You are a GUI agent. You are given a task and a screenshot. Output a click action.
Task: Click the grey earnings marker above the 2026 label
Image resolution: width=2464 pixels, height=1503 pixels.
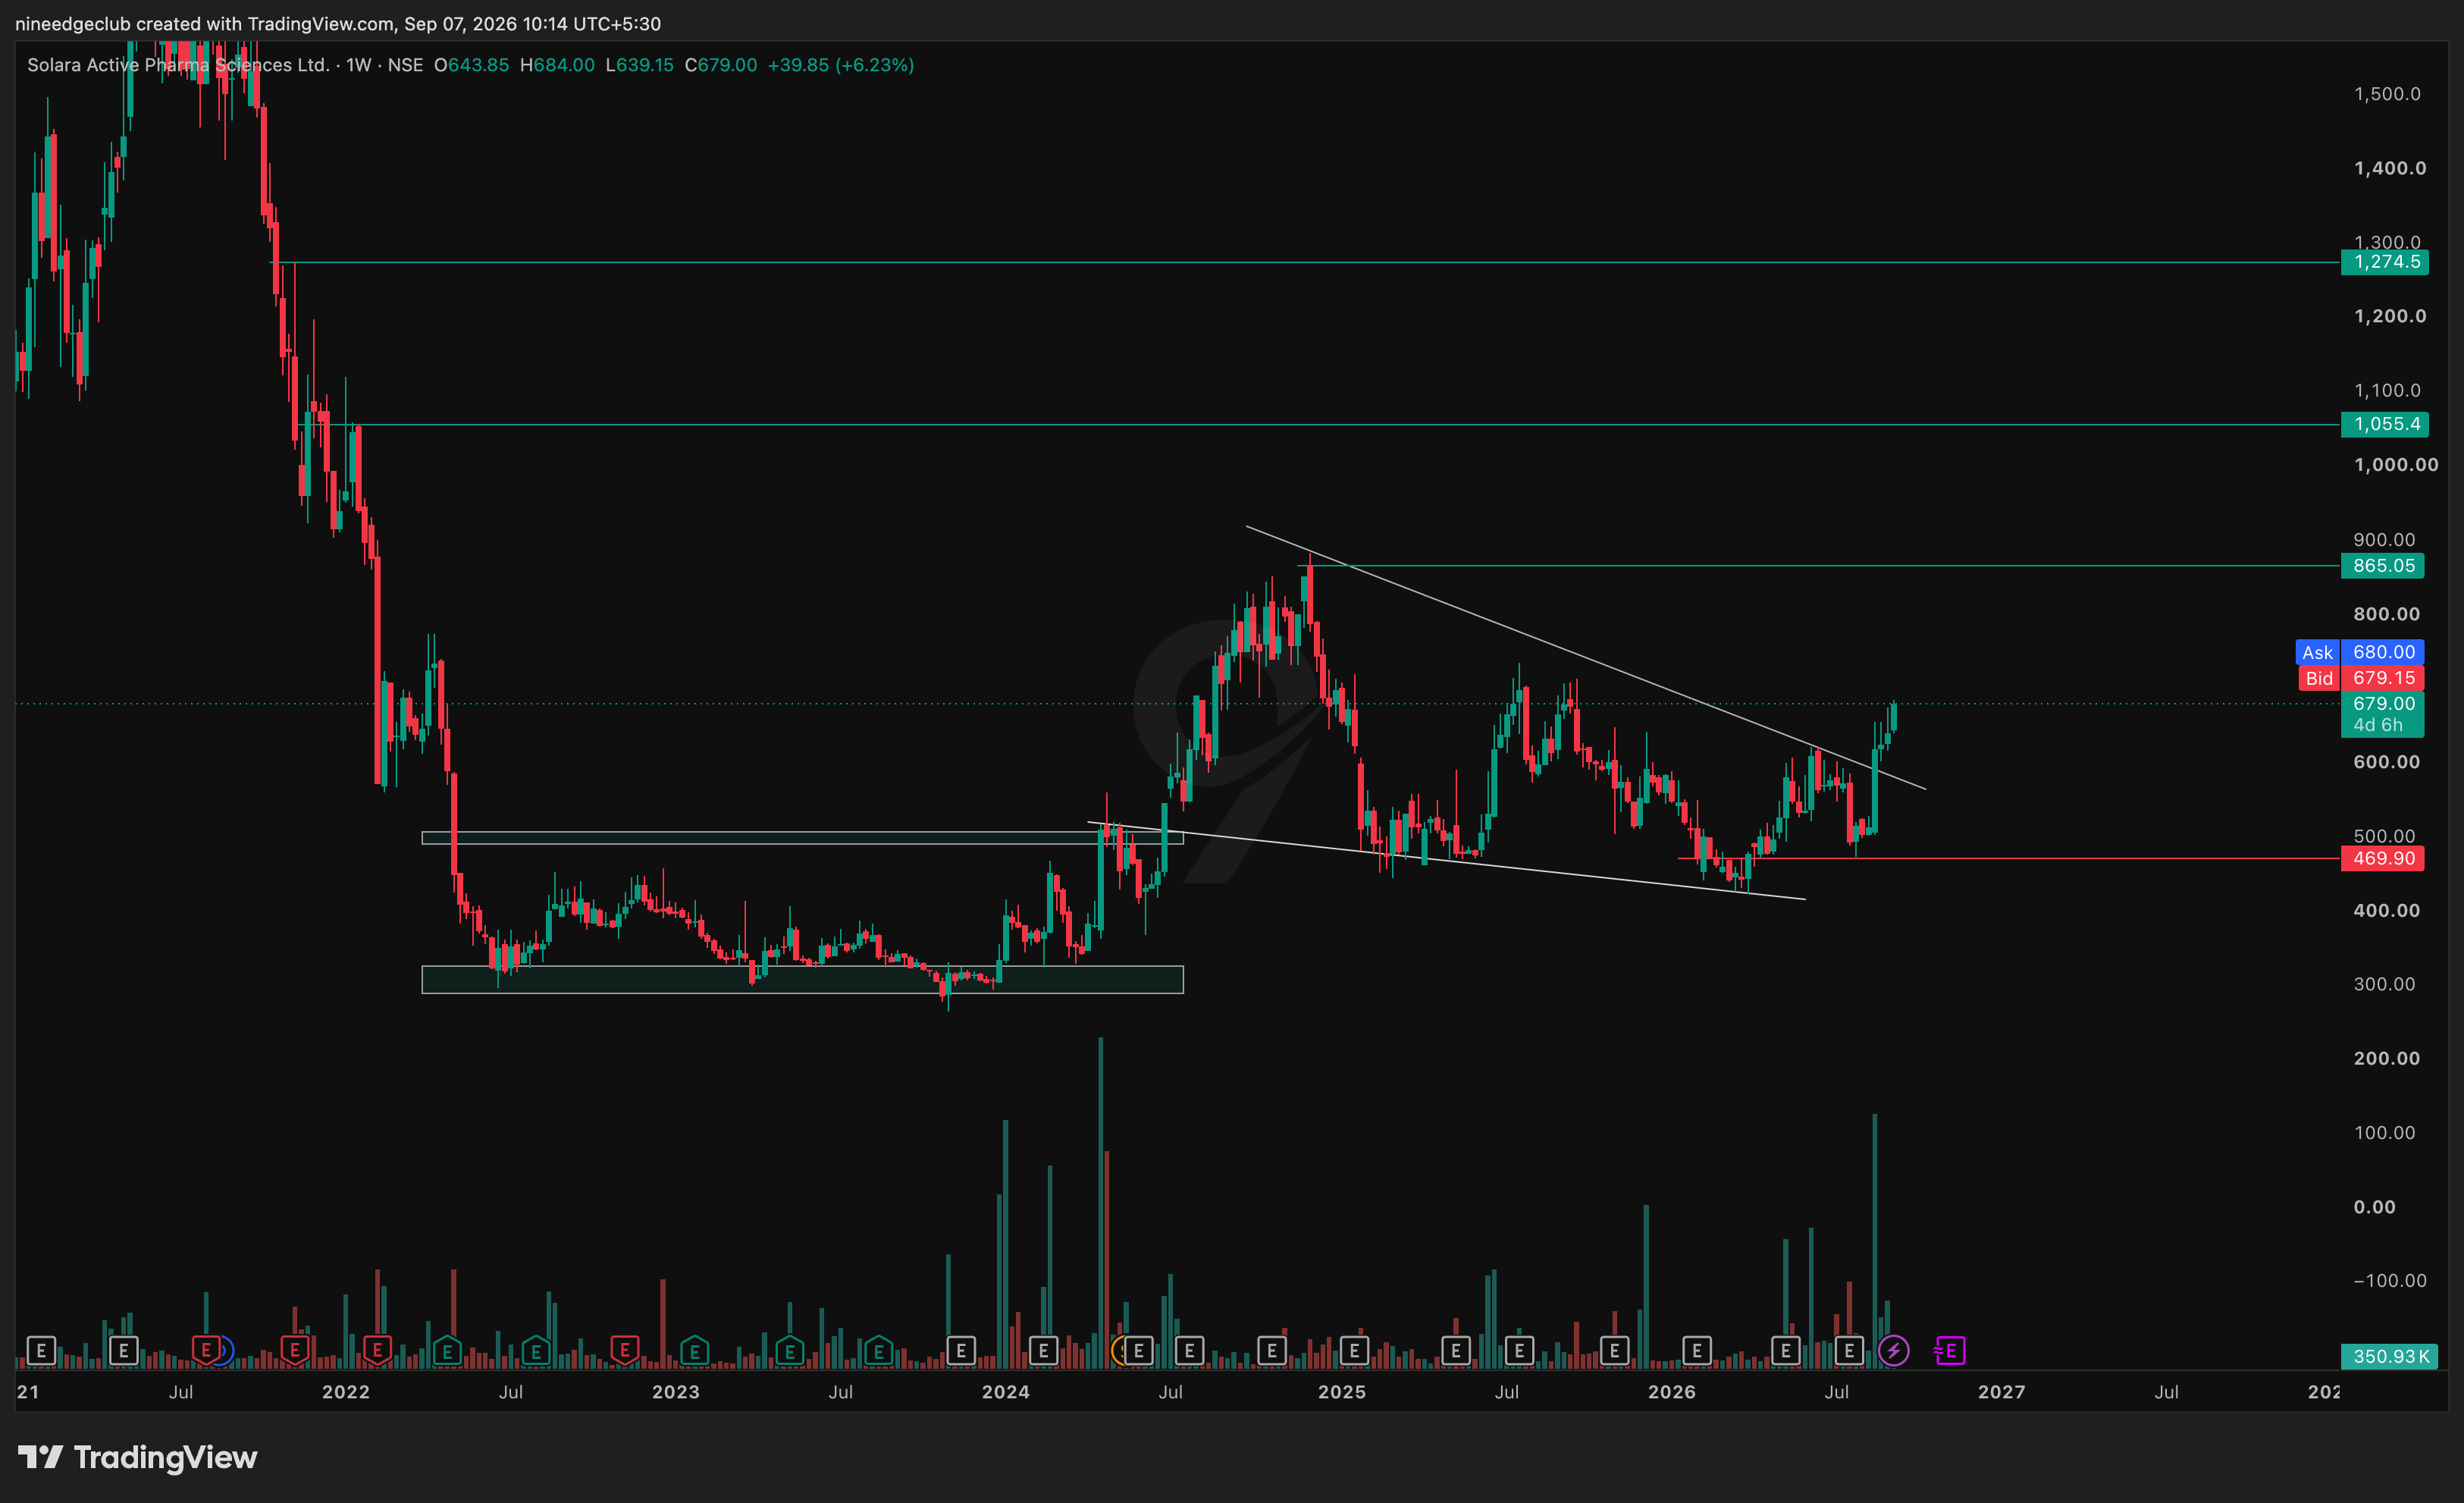coord(1697,1351)
